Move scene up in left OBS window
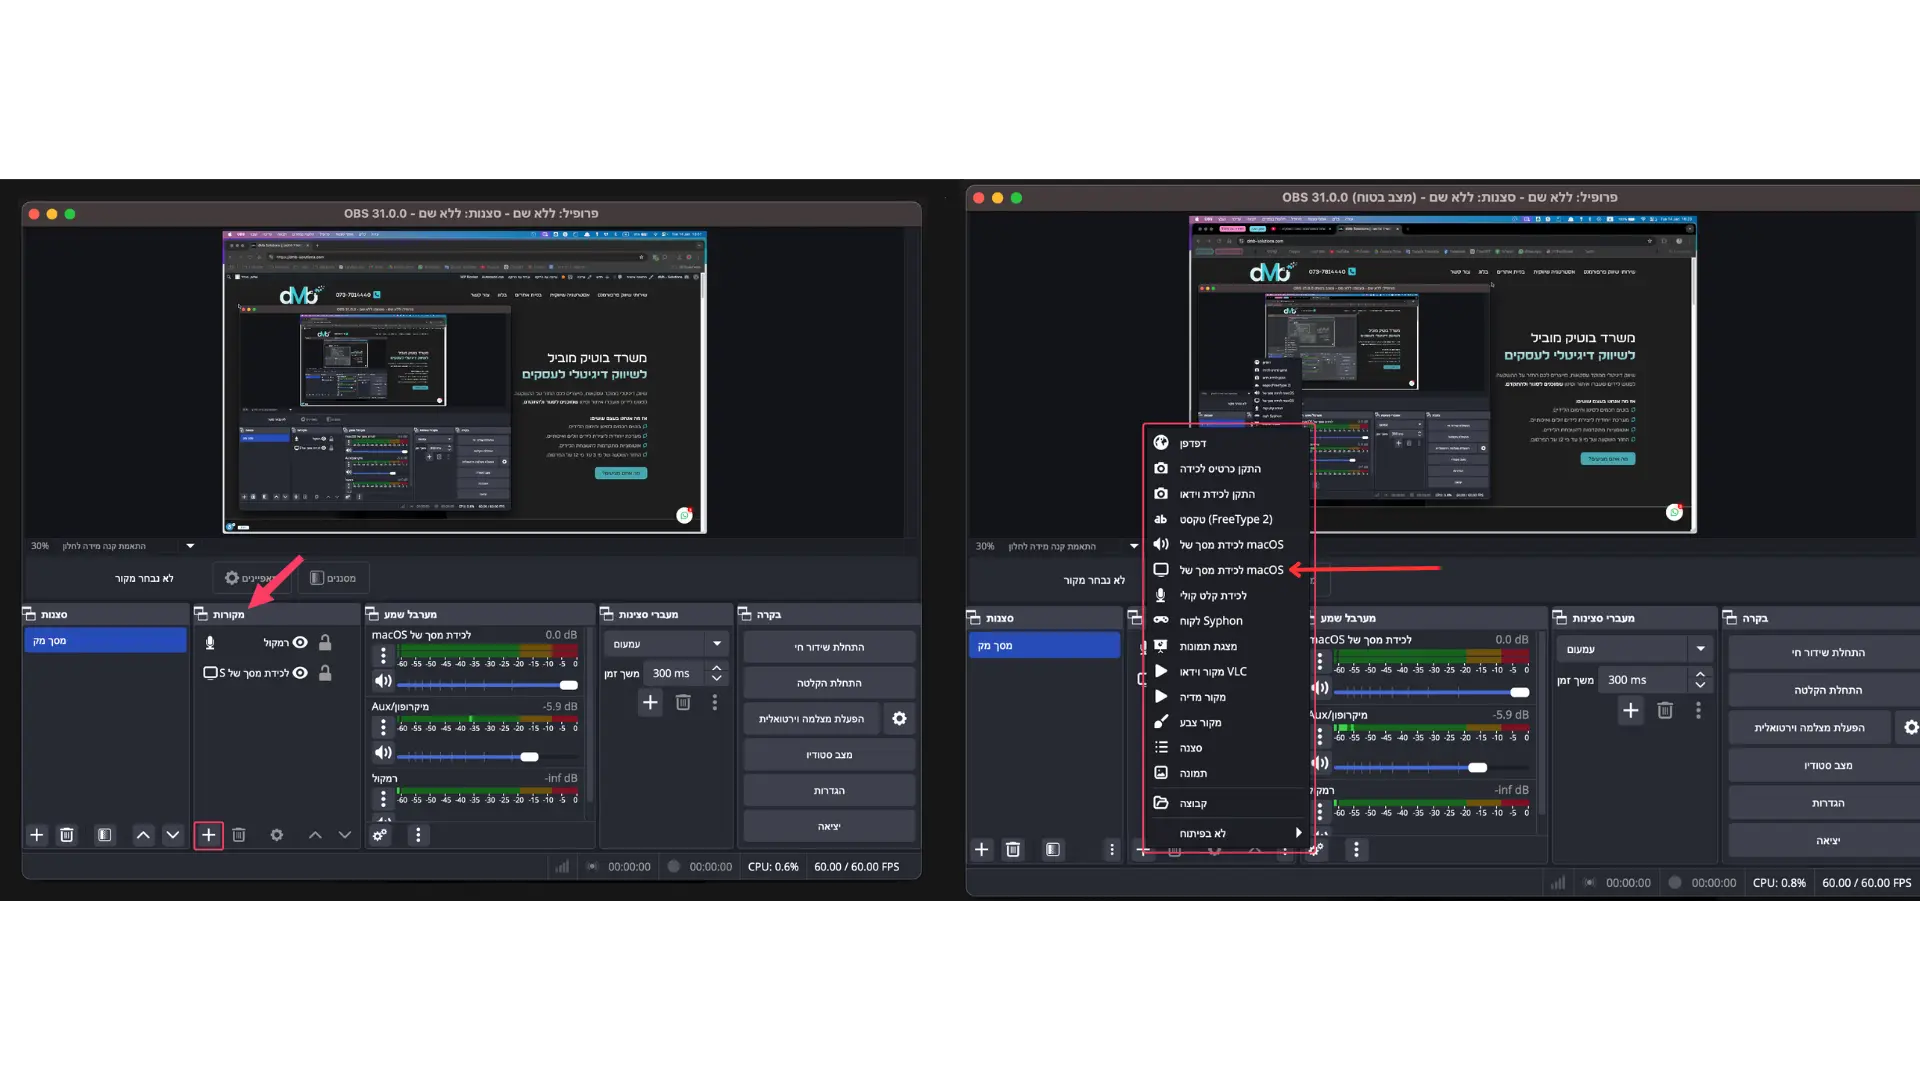The image size is (1920, 1080). point(143,835)
